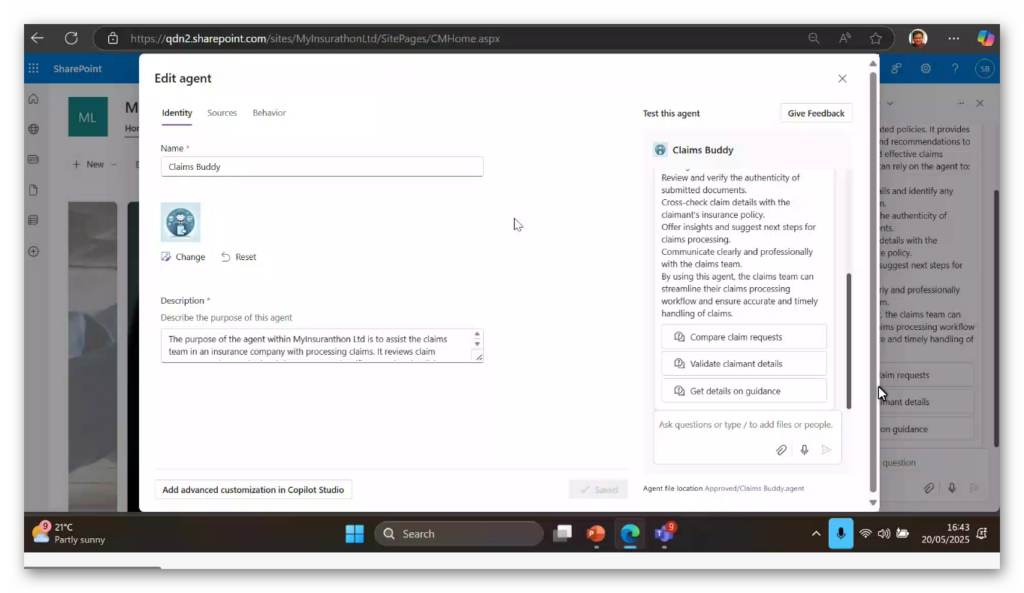Click the agent avatar image
This screenshot has height=593, width=1024.
pos(180,222)
